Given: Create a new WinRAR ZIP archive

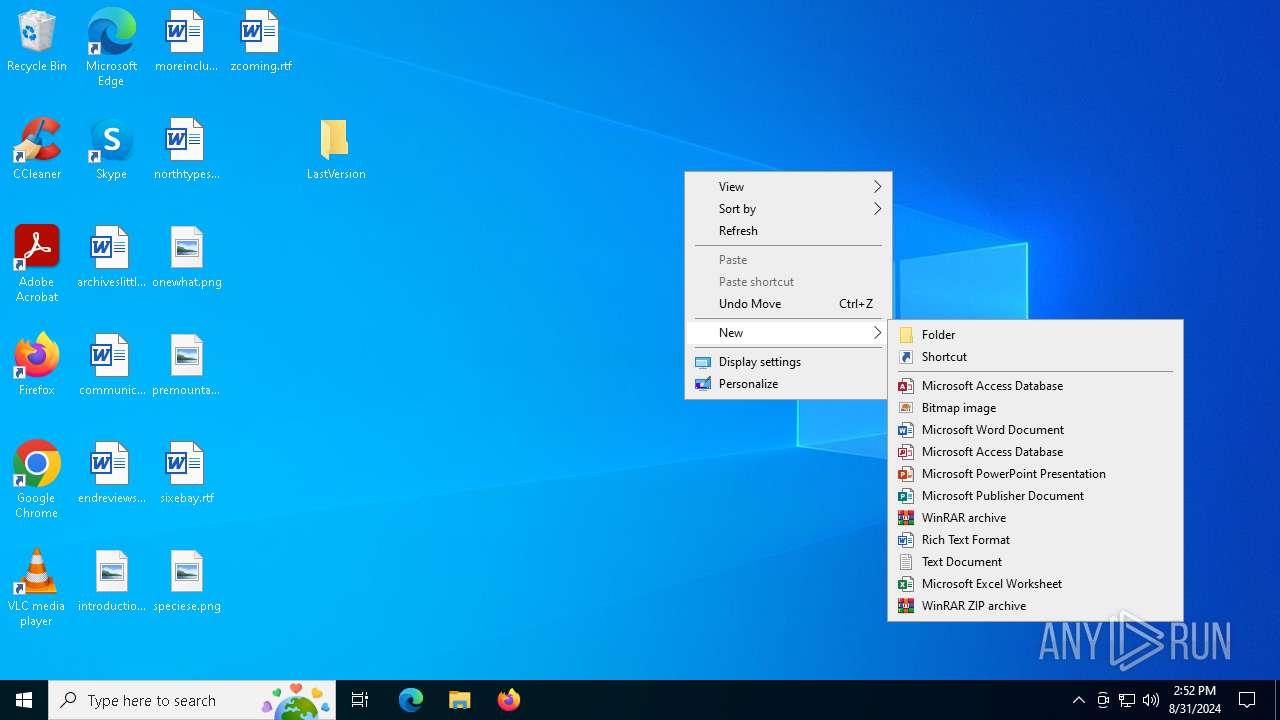Looking at the screenshot, I should click(1035, 606).
